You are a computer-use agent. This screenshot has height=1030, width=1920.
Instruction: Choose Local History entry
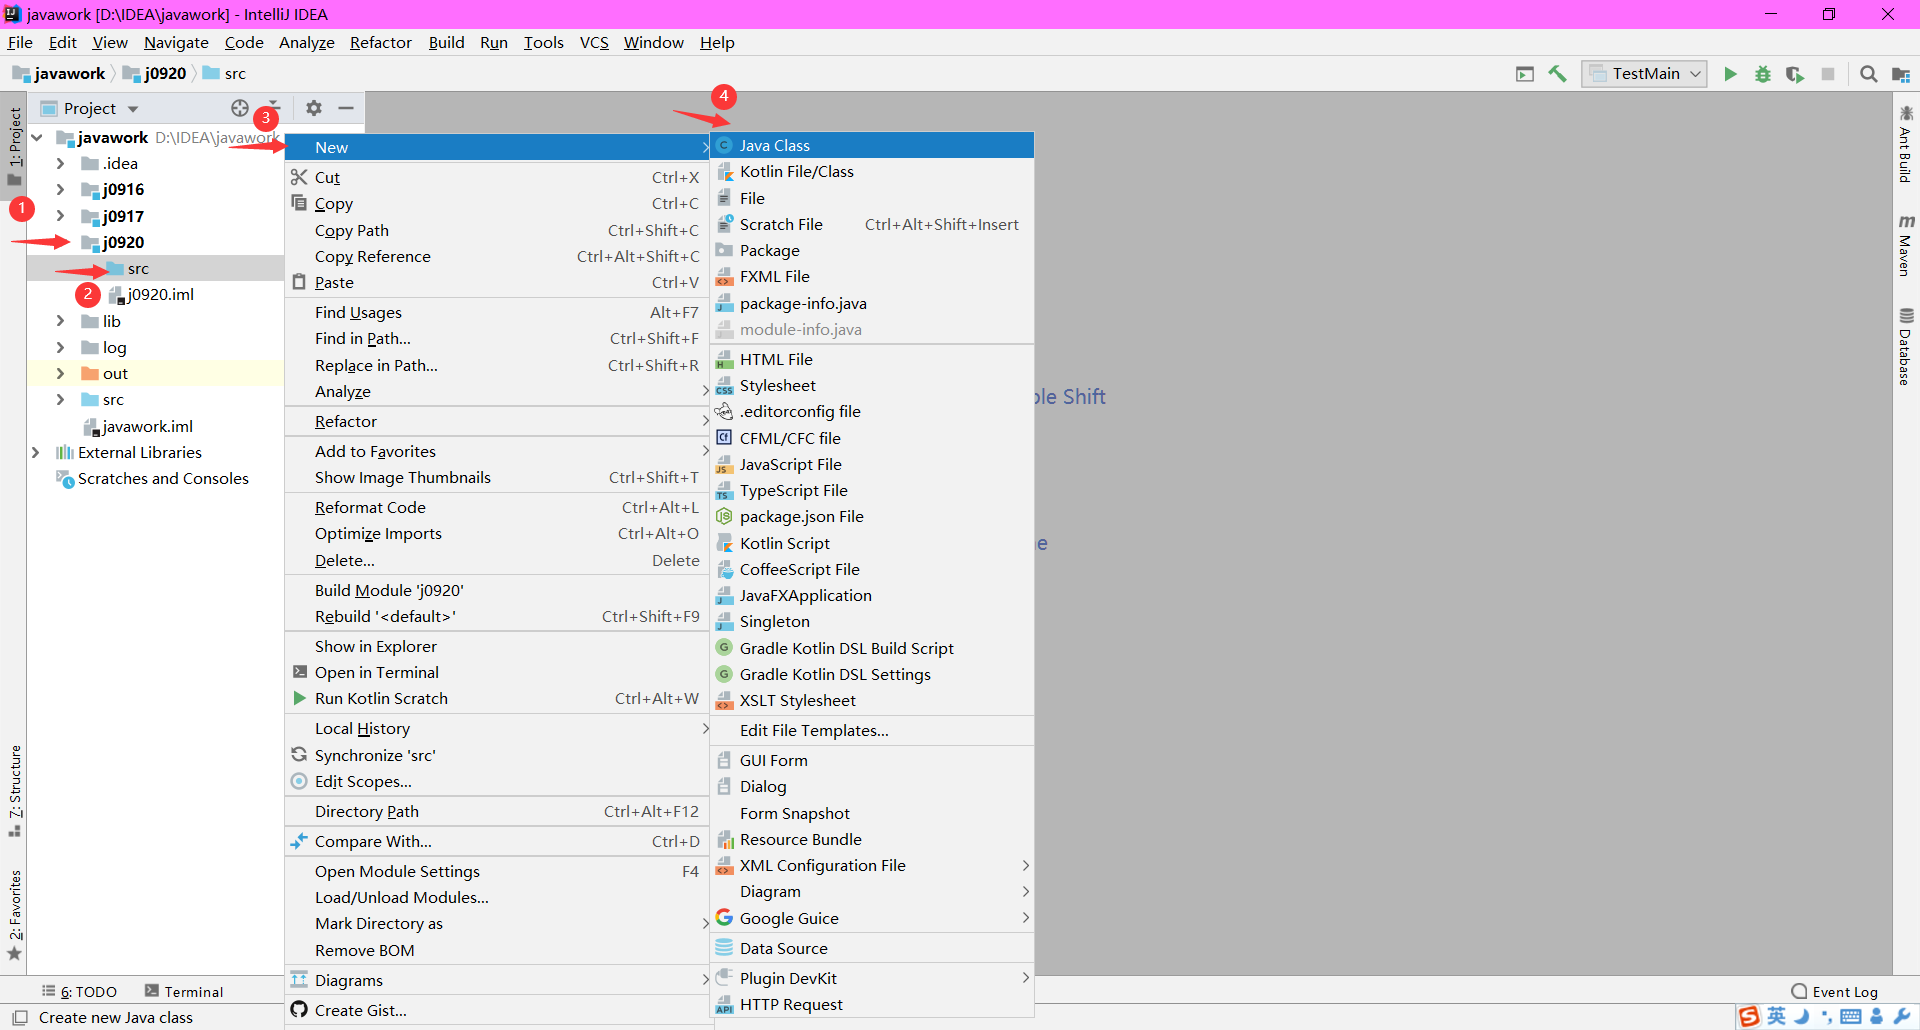[x=497, y=728]
